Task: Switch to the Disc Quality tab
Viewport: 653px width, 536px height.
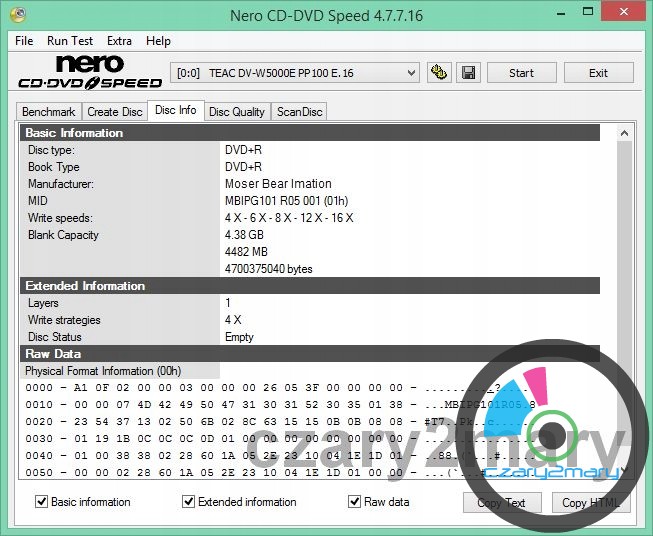Action: 236,112
